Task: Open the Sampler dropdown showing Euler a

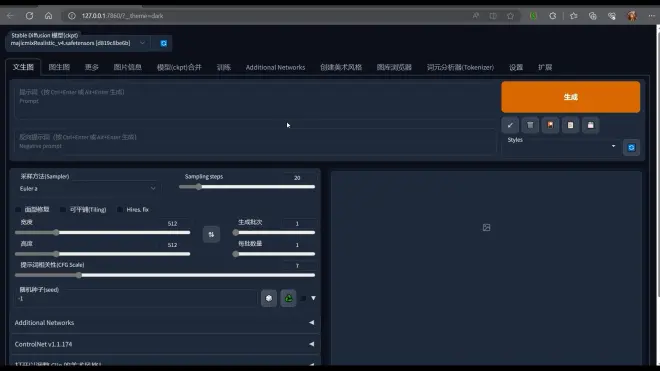Action: (88, 188)
